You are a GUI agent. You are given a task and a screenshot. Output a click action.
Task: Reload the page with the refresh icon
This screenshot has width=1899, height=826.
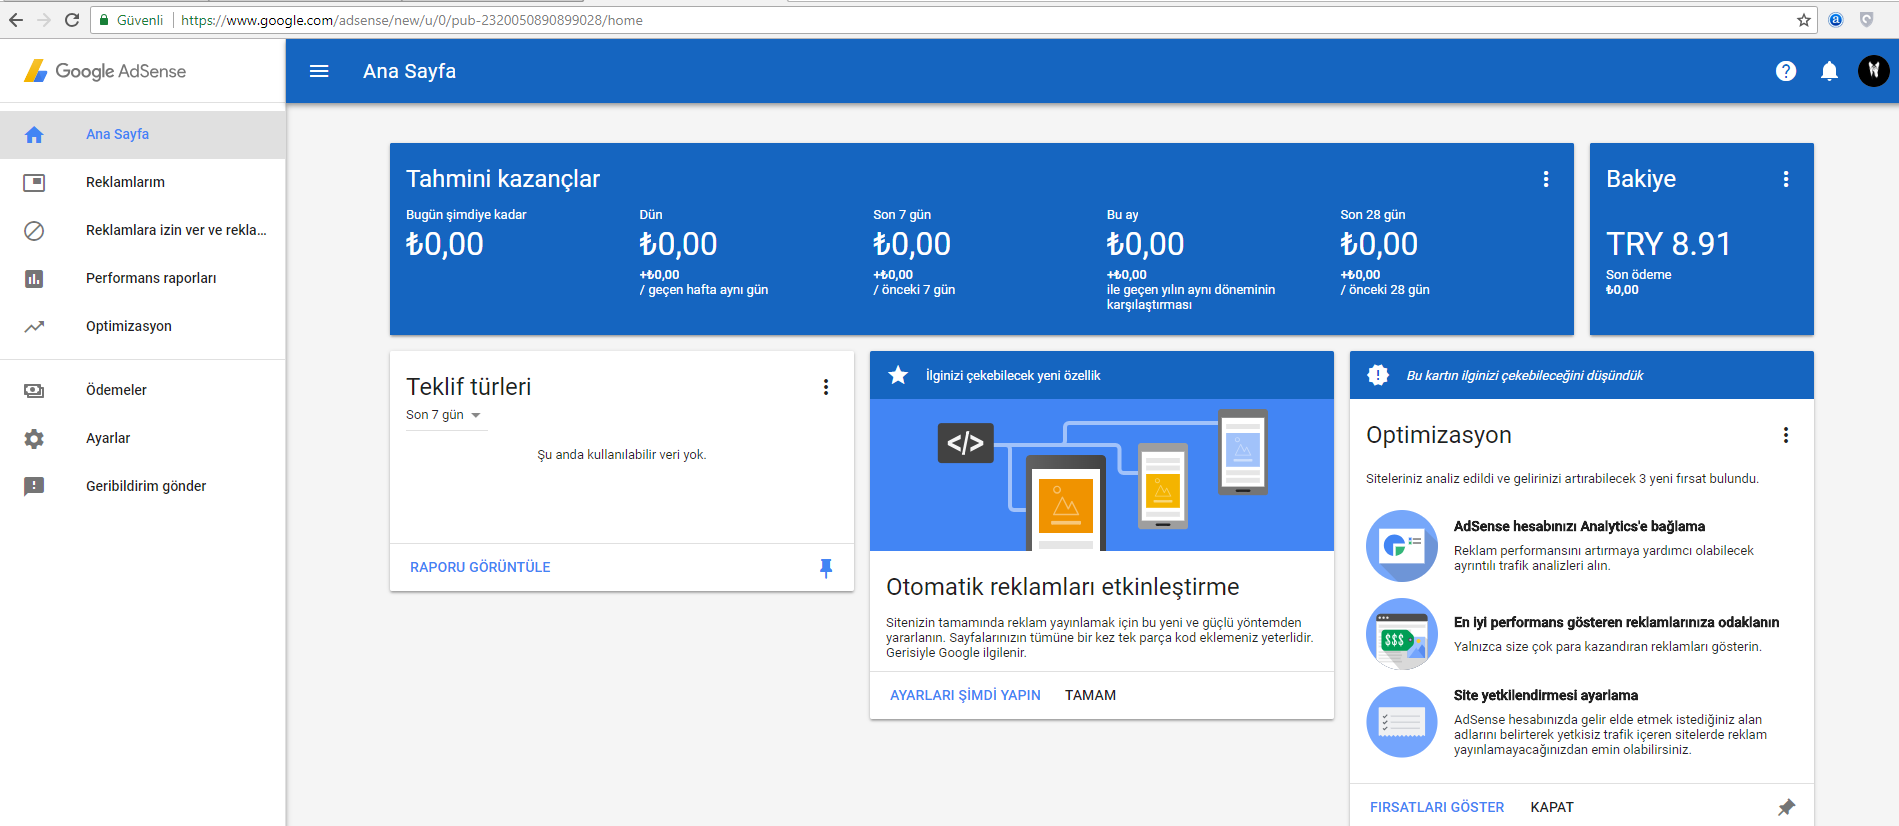point(72,20)
